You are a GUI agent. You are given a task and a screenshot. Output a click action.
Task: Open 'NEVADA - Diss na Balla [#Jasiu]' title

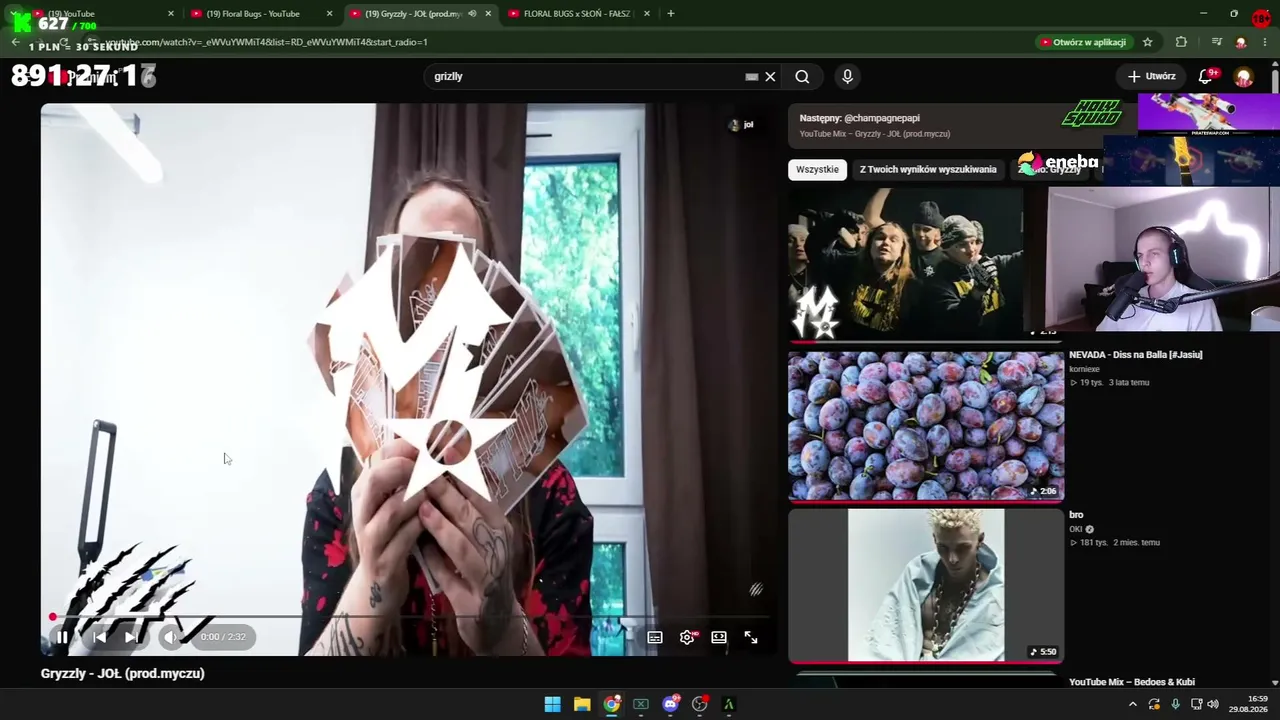click(1136, 355)
